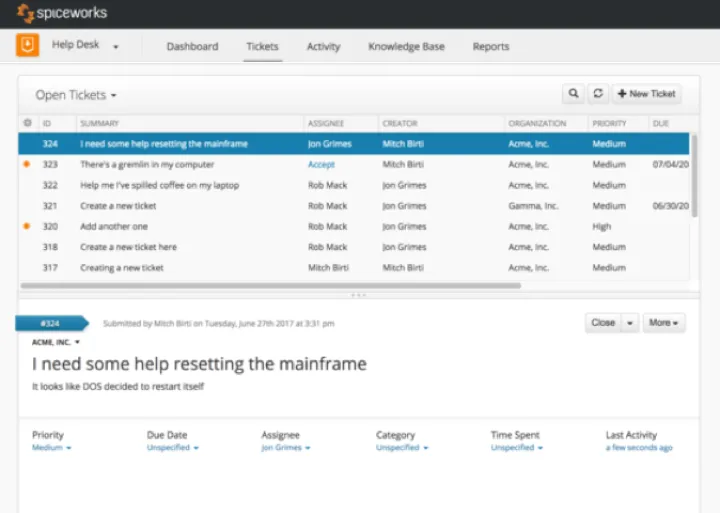Sort tickets by the Priority column header
Viewport: 720px width, 513px height.
(x=609, y=124)
